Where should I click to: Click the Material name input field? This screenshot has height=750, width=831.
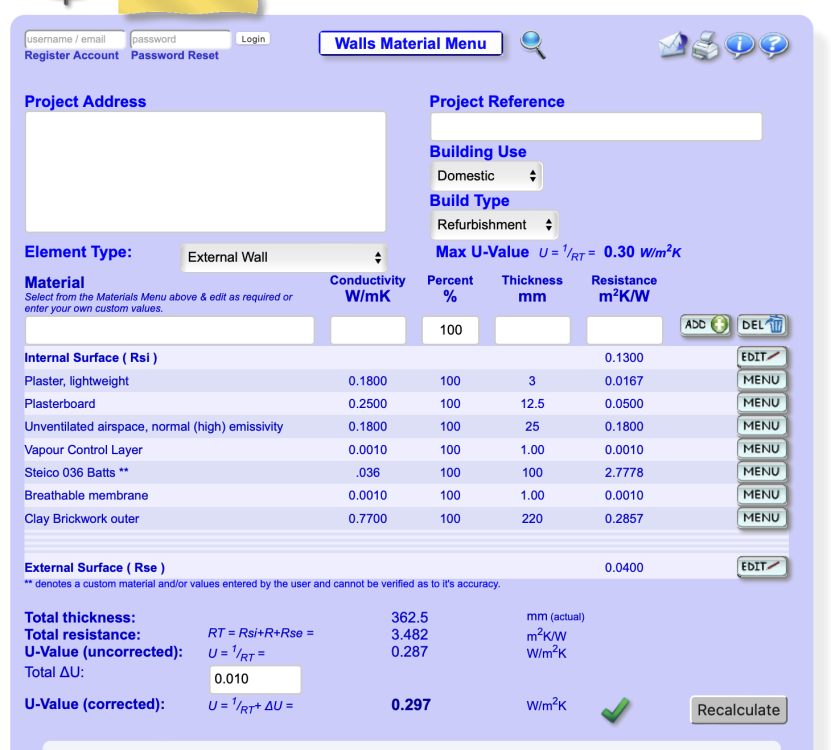click(170, 330)
